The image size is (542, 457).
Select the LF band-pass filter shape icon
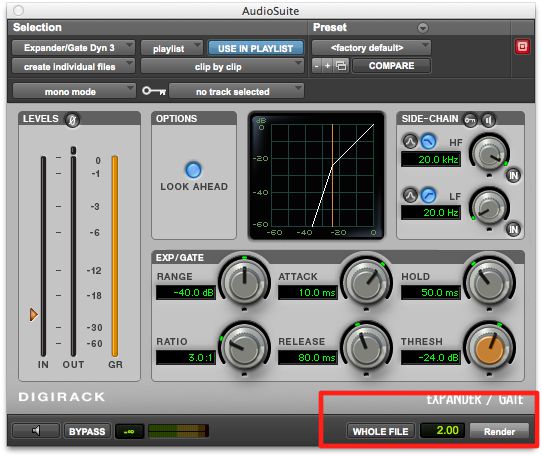[x=411, y=195]
